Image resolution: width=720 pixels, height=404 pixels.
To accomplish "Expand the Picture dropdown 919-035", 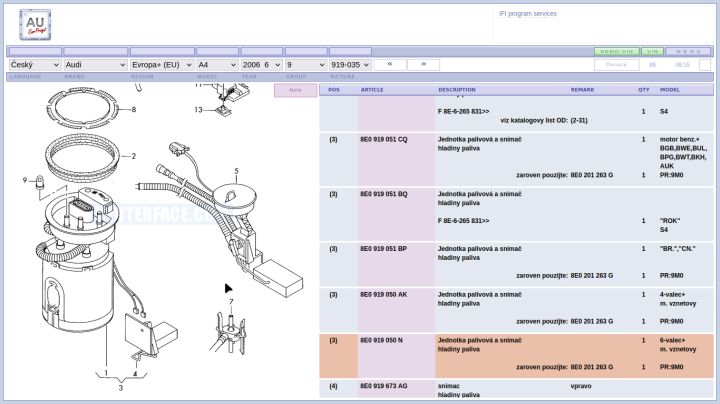I will (350, 65).
